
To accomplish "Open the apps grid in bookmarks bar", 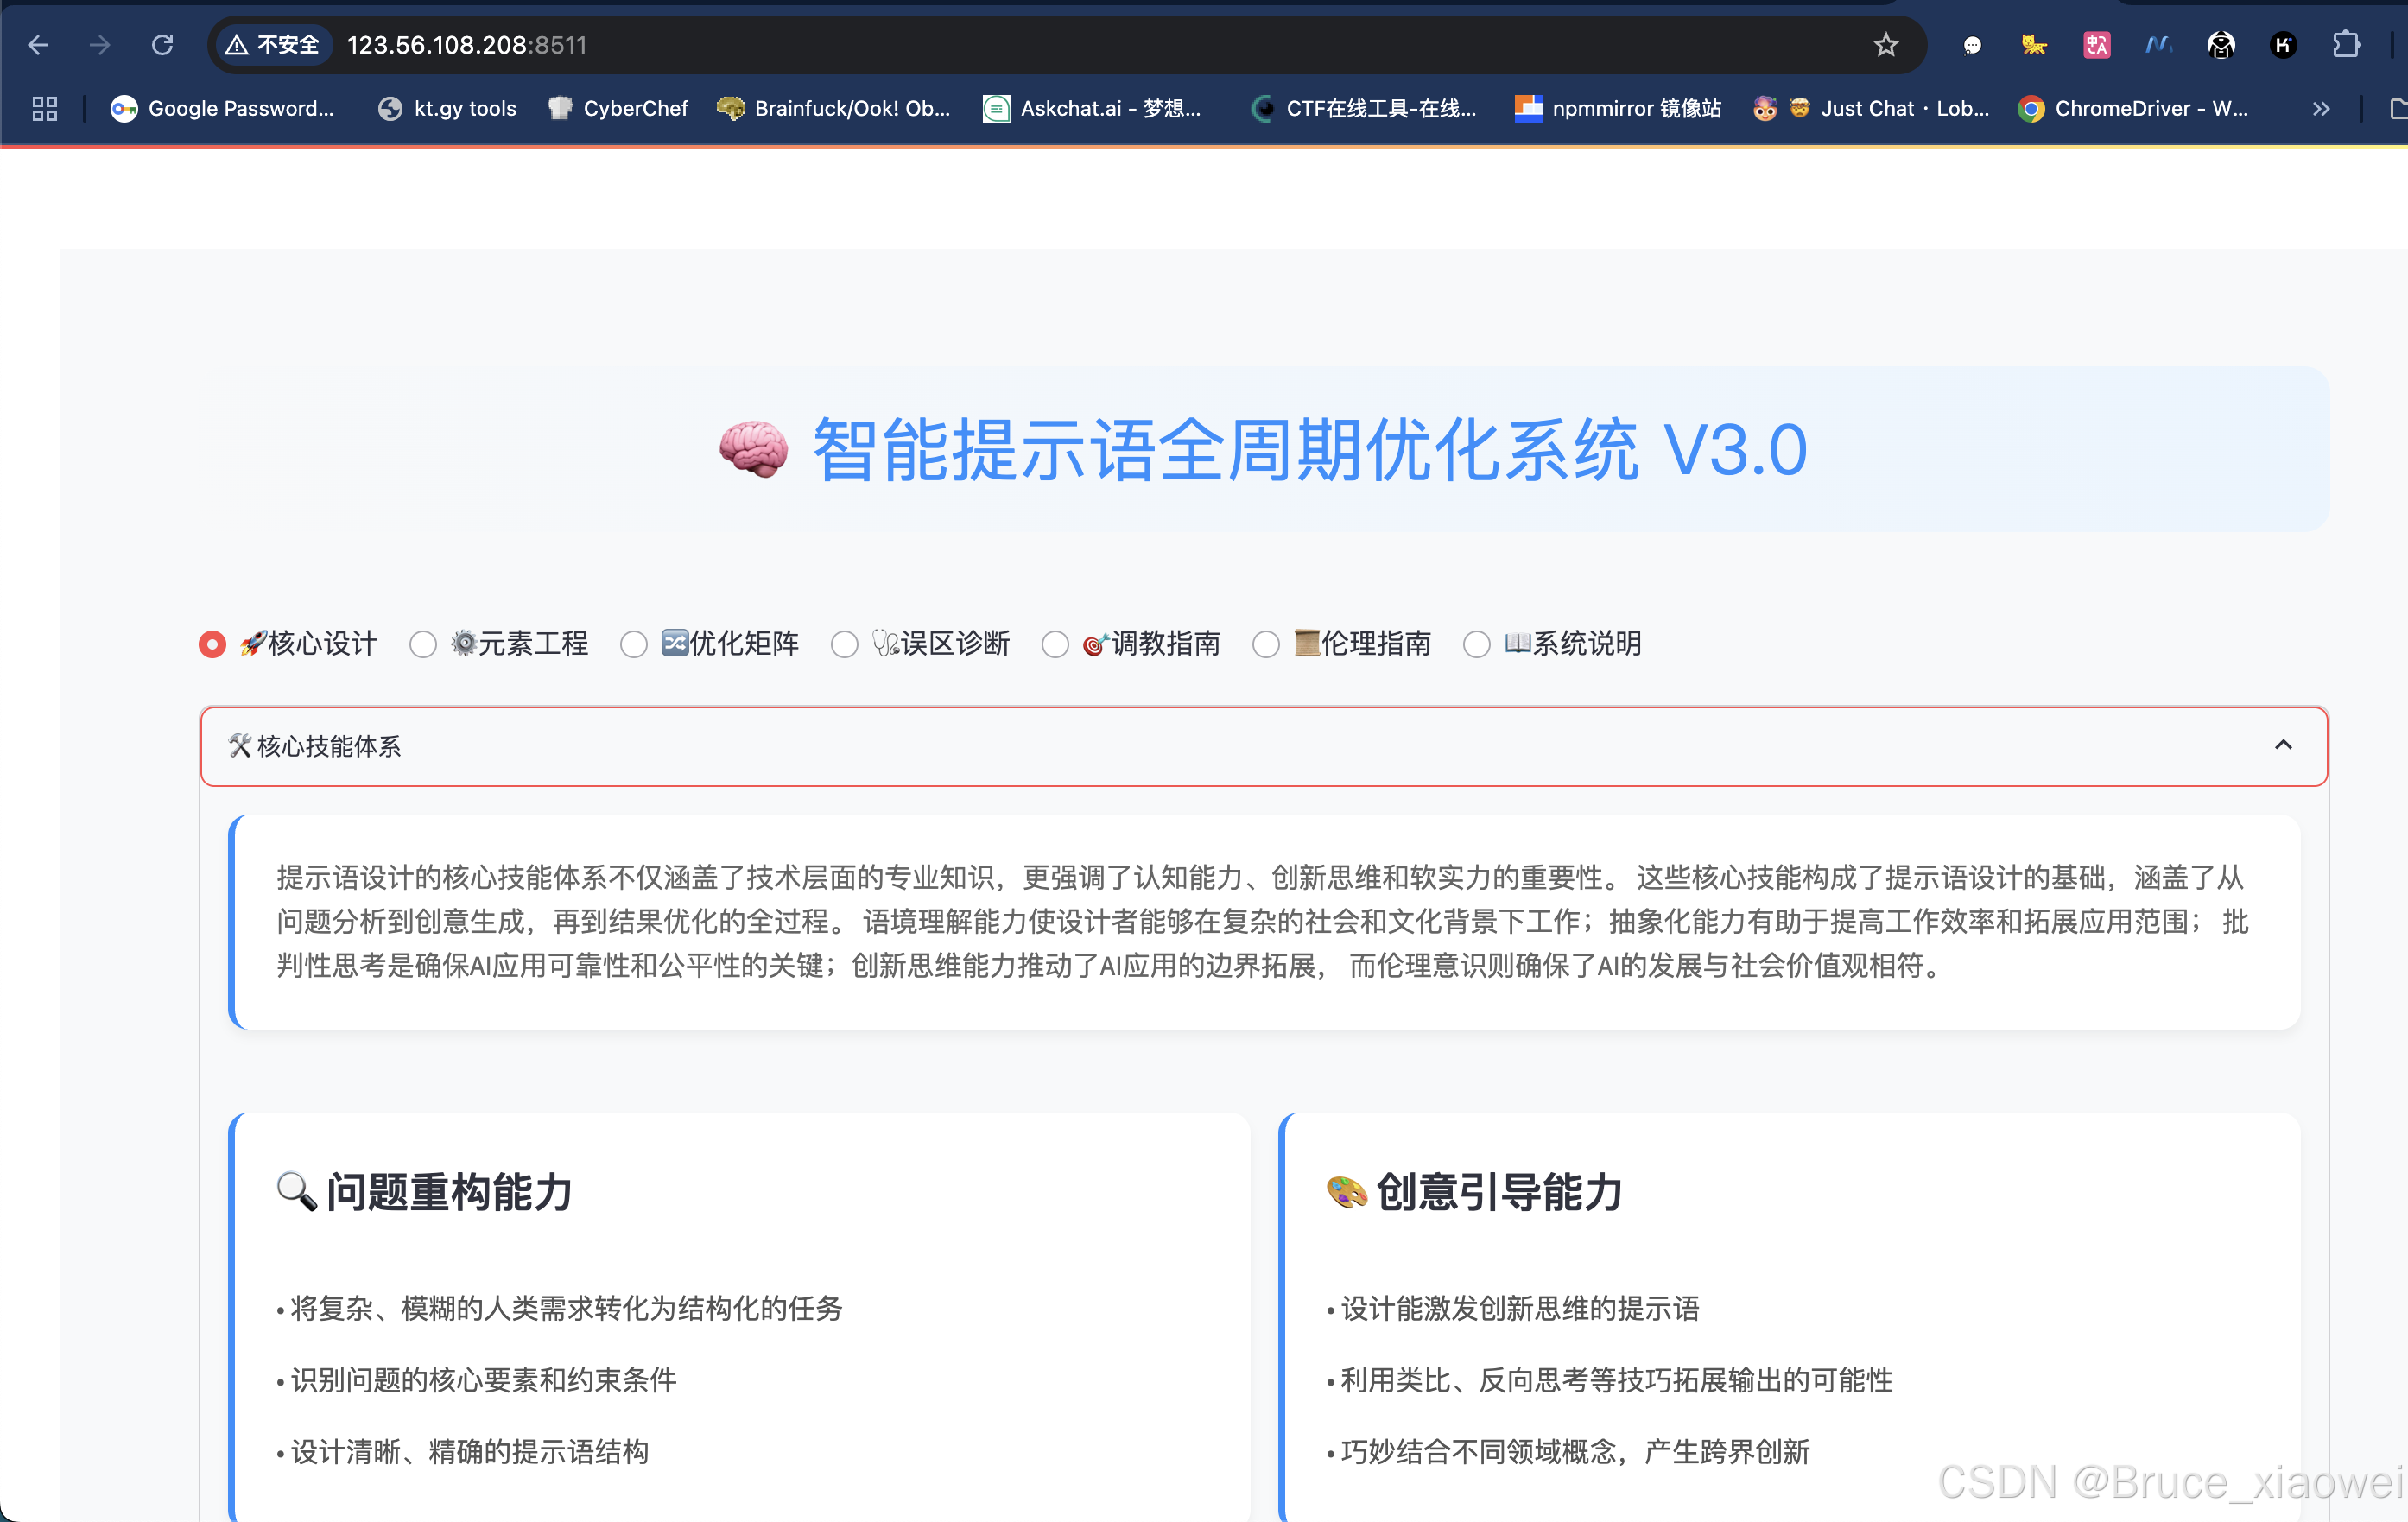I will coord(44,109).
